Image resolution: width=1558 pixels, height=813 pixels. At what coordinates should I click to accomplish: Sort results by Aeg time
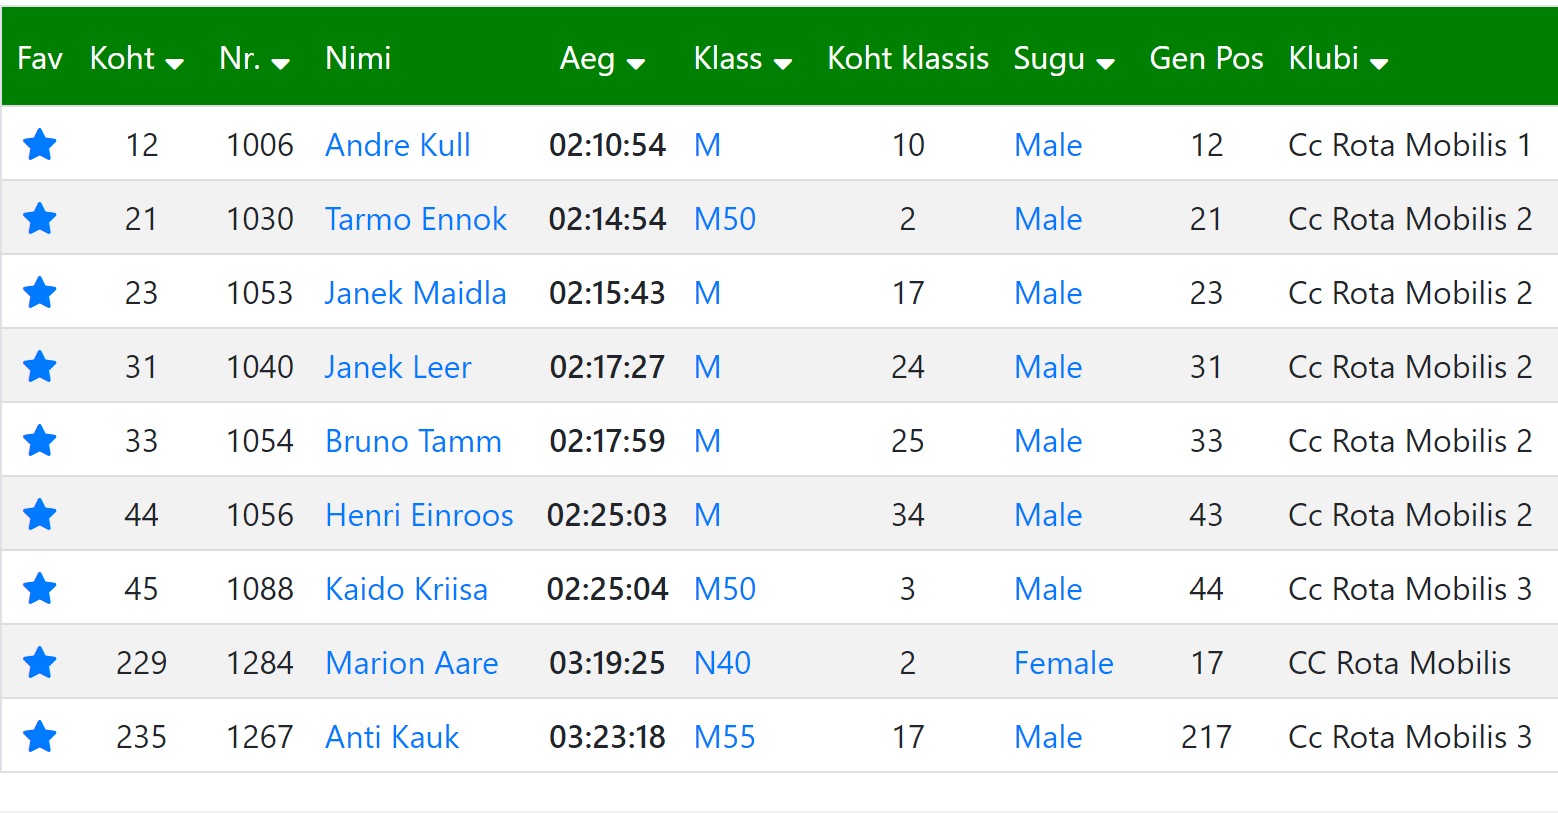(603, 59)
